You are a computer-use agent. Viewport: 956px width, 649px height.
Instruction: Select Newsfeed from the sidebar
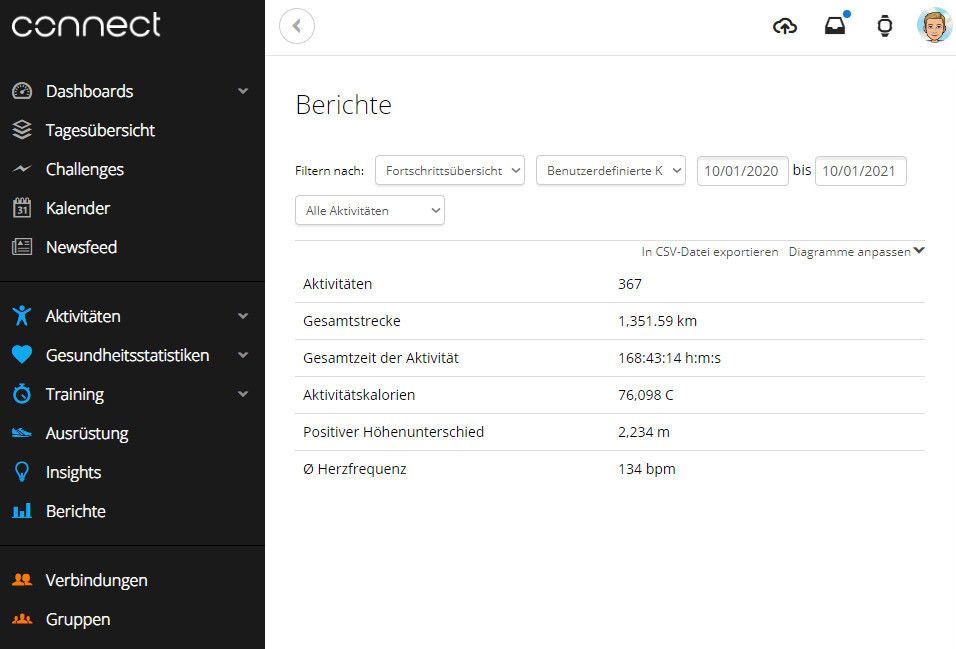[81, 247]
